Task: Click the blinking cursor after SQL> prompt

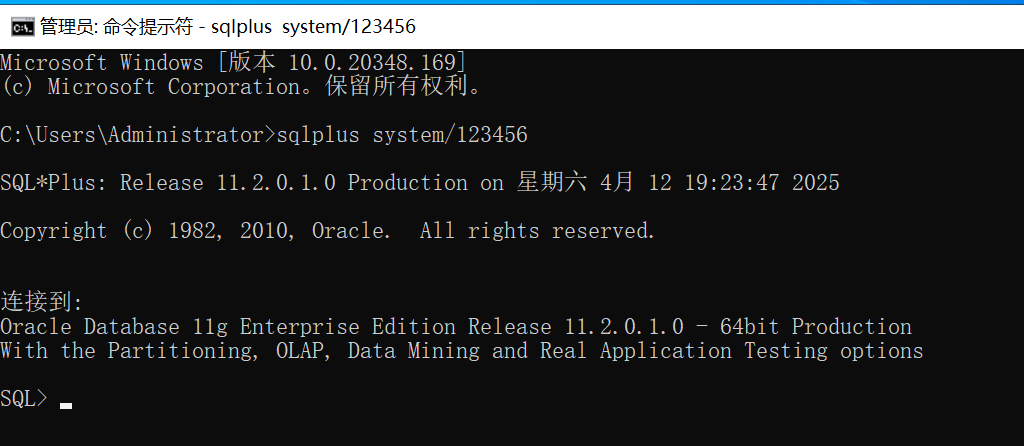Action: (66, 406)
